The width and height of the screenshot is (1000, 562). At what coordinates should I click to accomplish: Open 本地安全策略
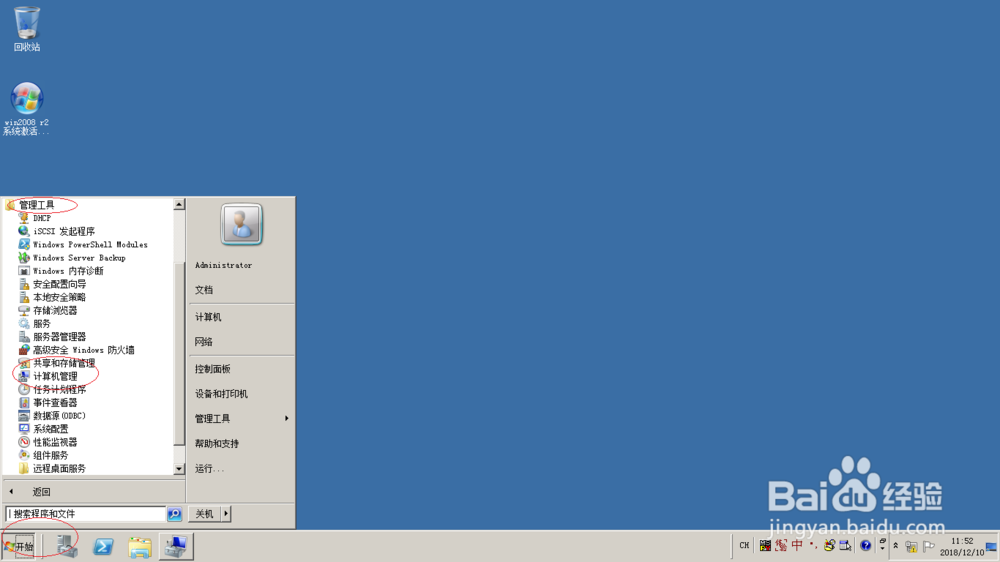coord(52,297)
